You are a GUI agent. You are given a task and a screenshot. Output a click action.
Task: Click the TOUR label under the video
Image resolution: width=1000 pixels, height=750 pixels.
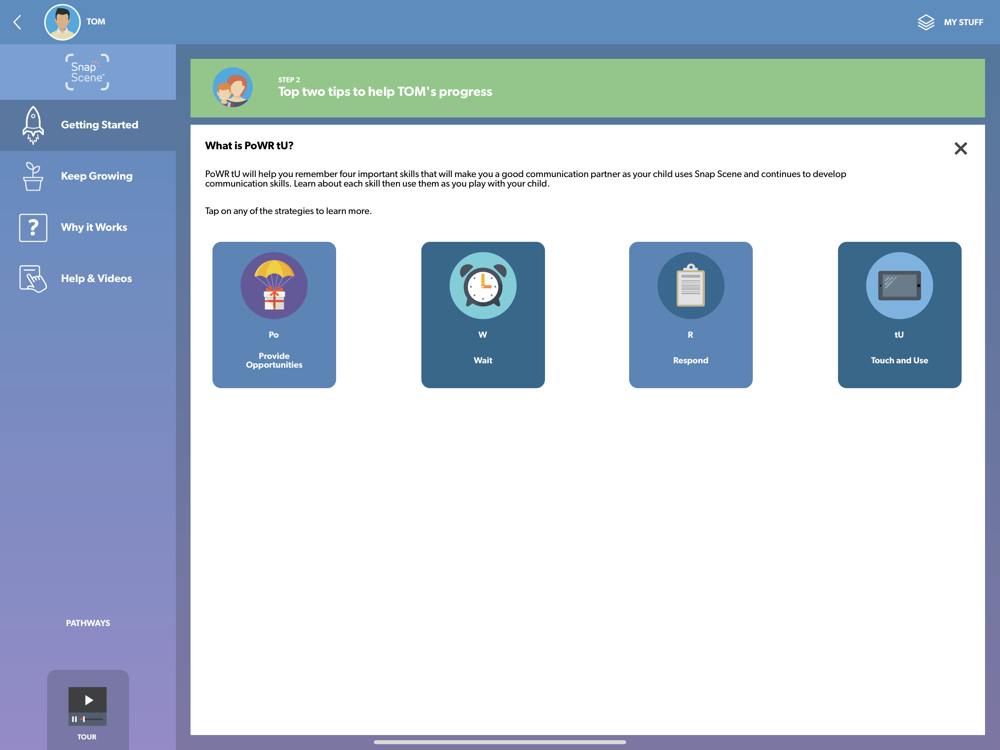coord(87,737)
